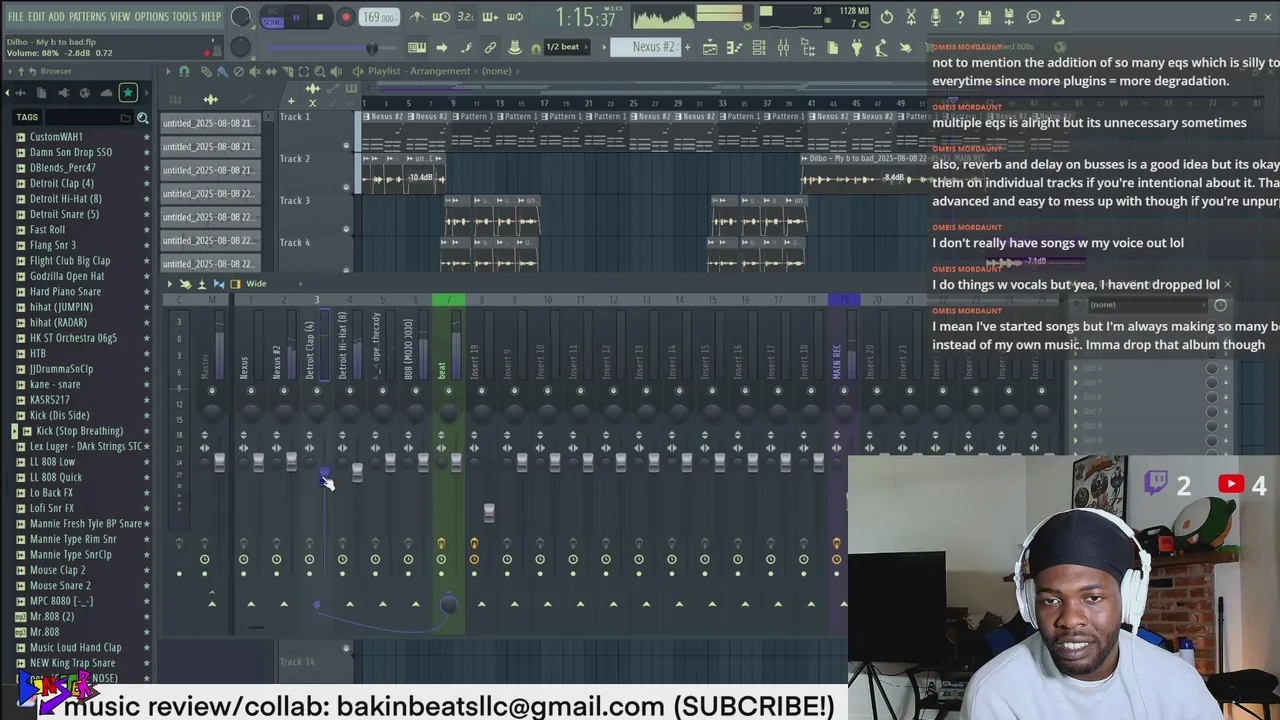Toggle mute on playlist Track 1
Image resolution: width=1280 pixels, height=720 pixels.
point(346,145)
